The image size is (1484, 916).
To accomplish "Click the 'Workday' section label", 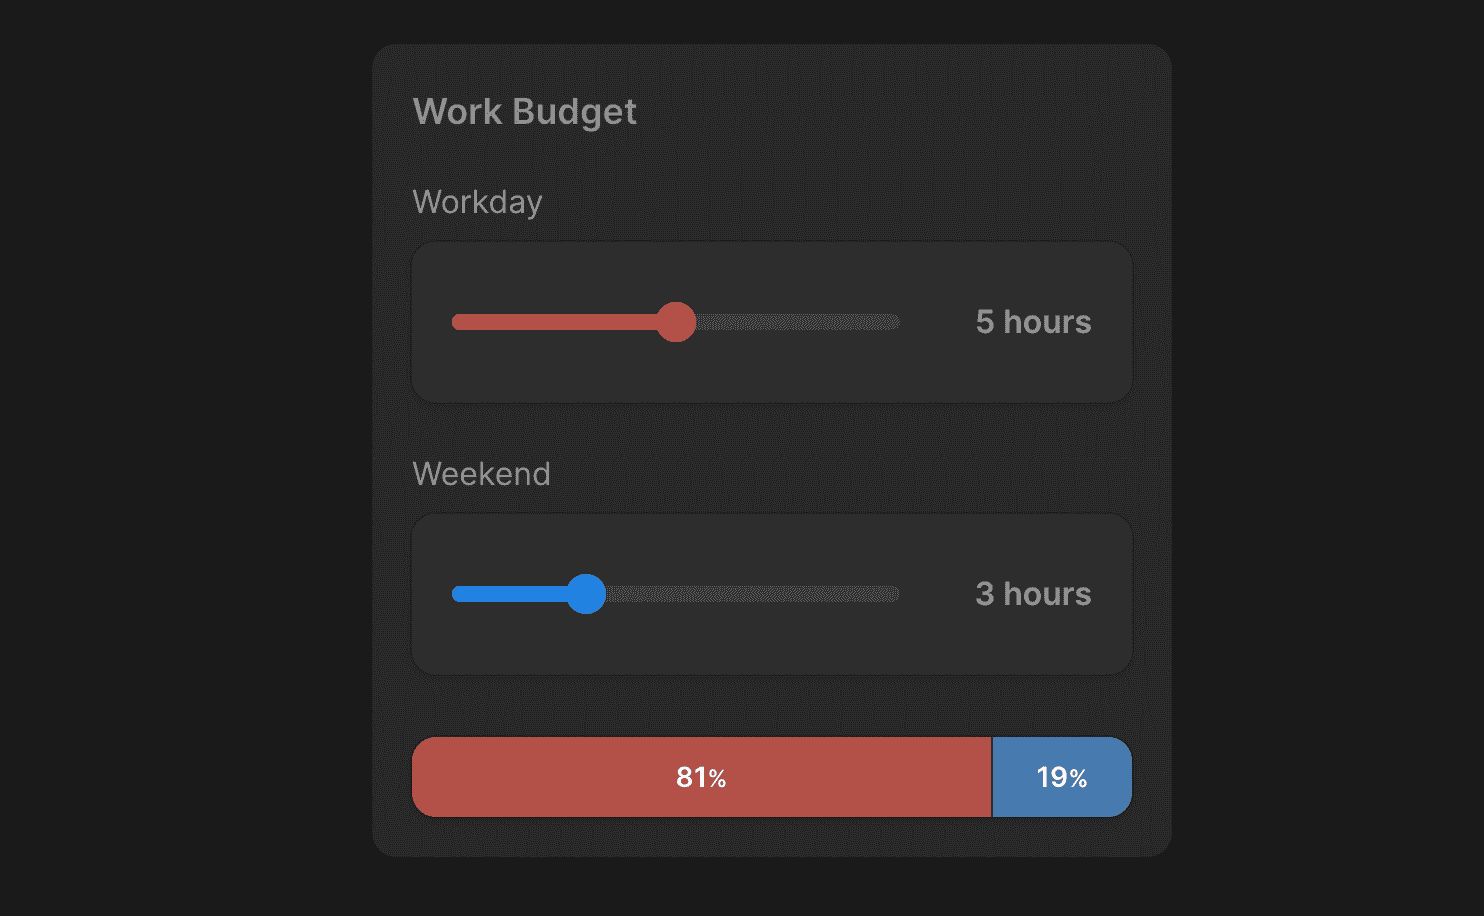I will pos(477,202).
